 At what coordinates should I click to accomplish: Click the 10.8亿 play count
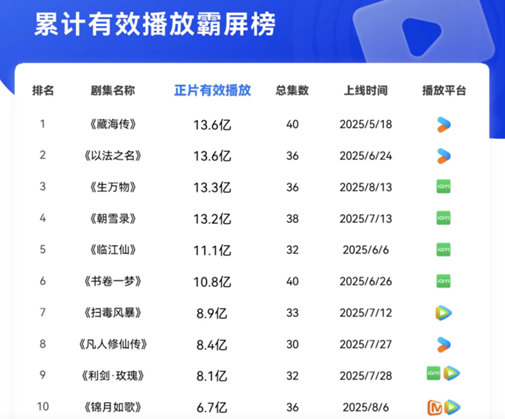(212, 282)
